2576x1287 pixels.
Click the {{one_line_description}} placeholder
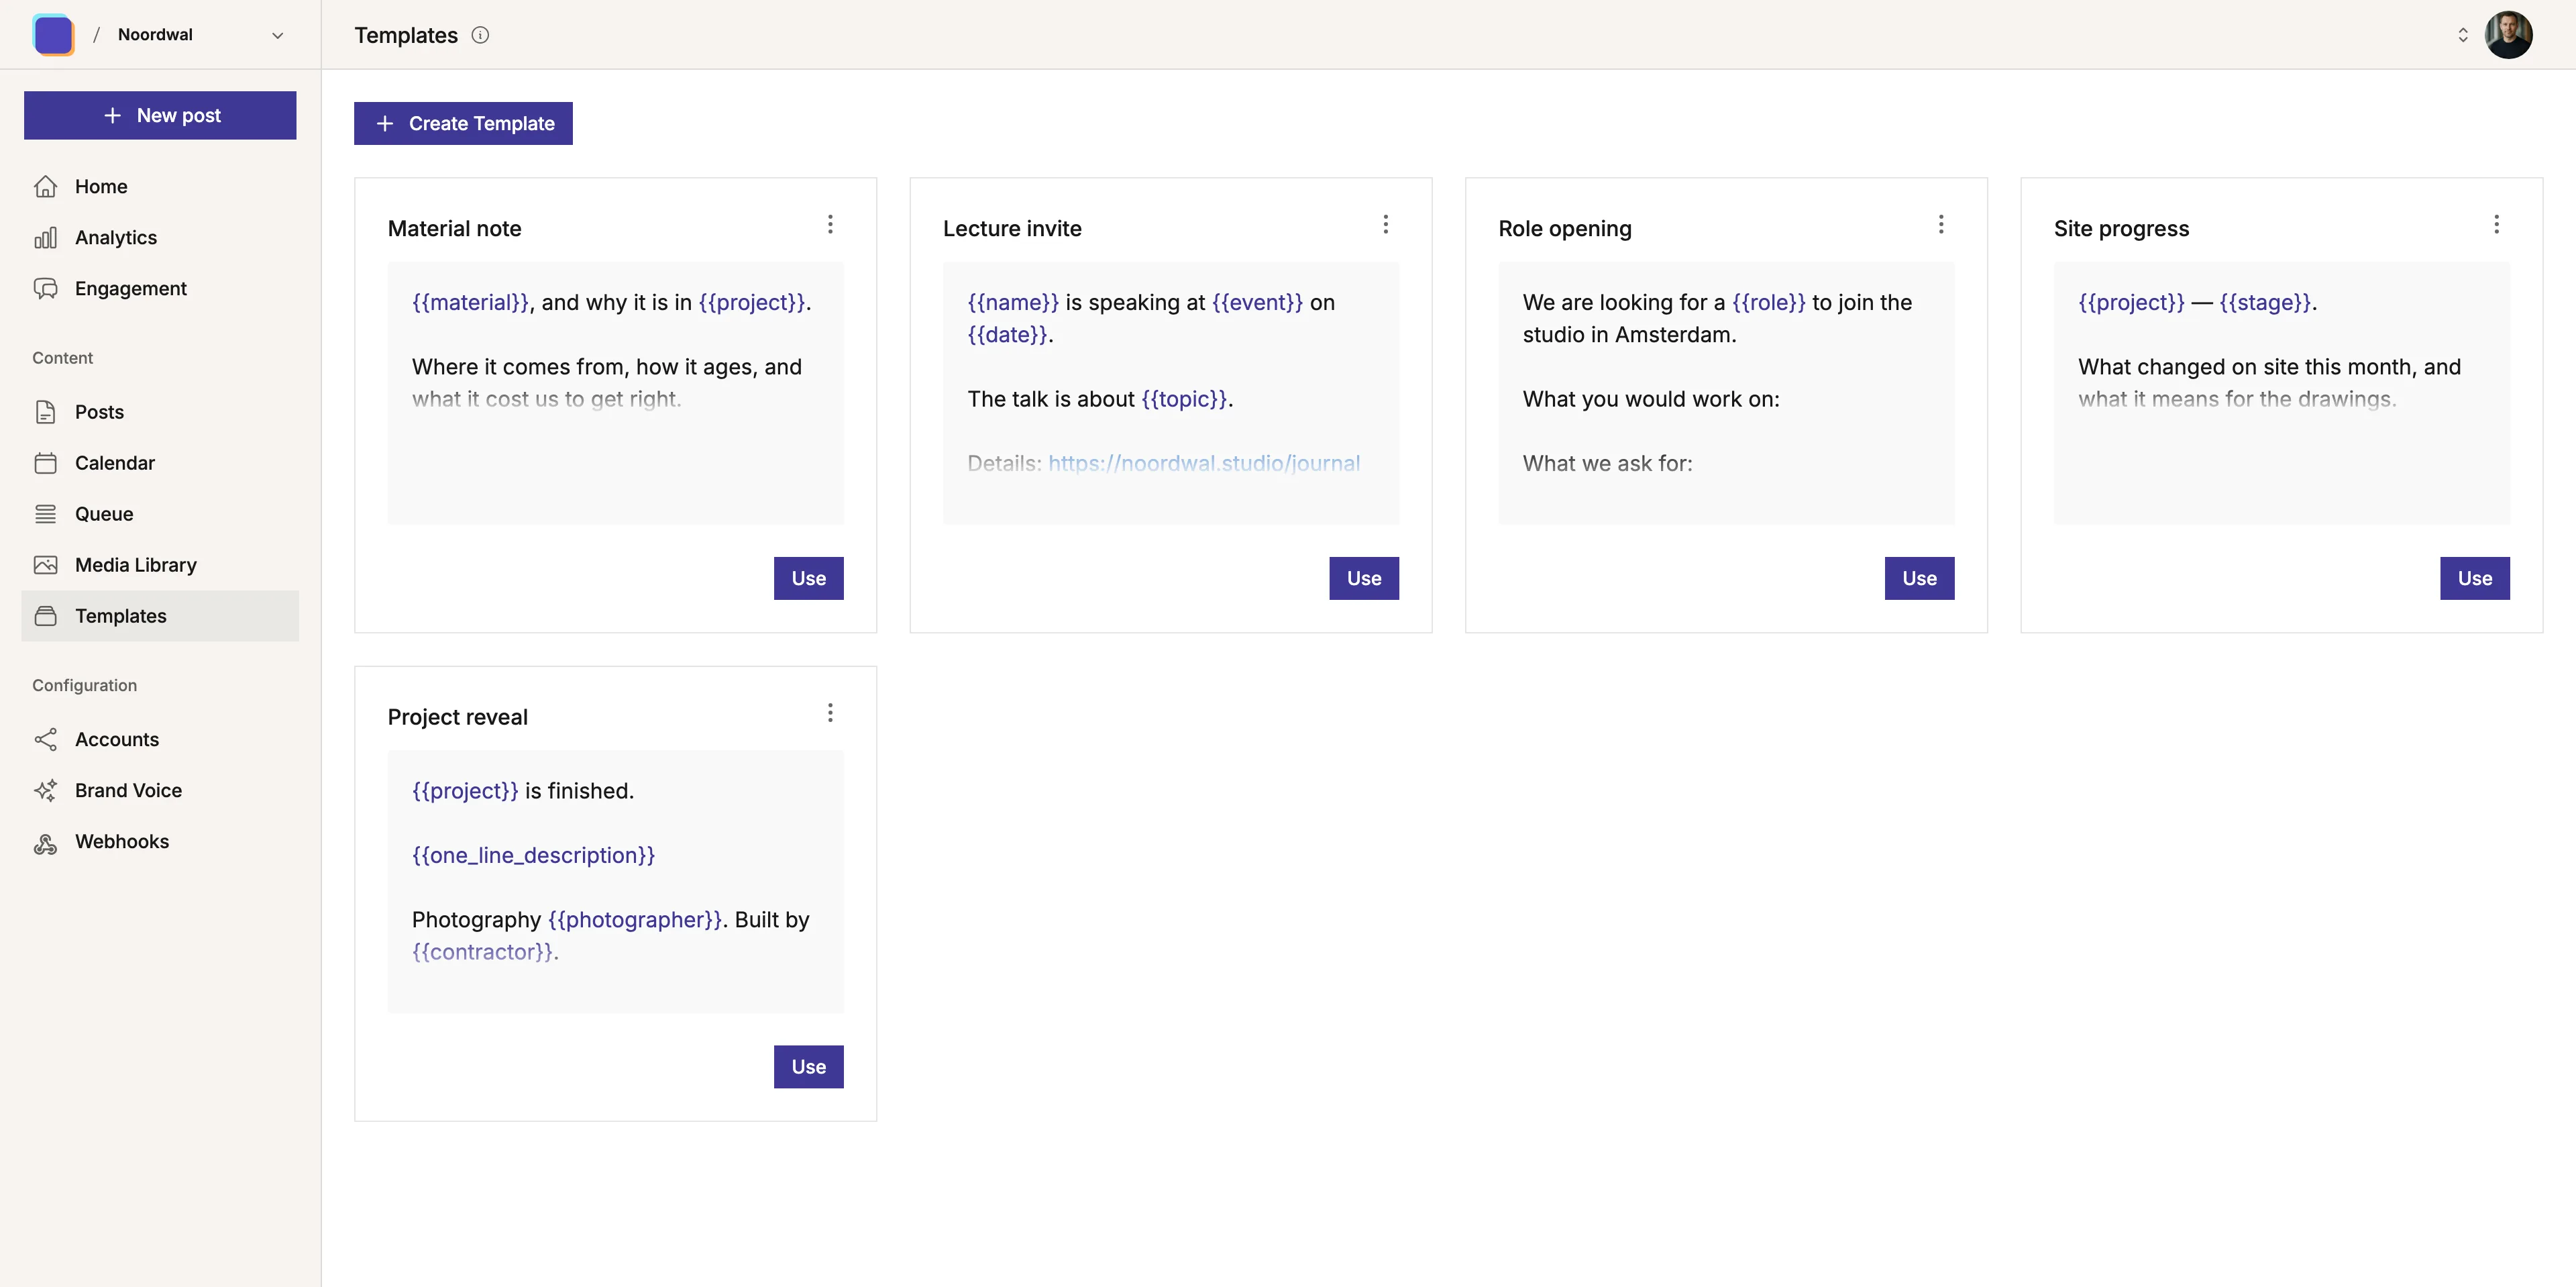[534, 856]
